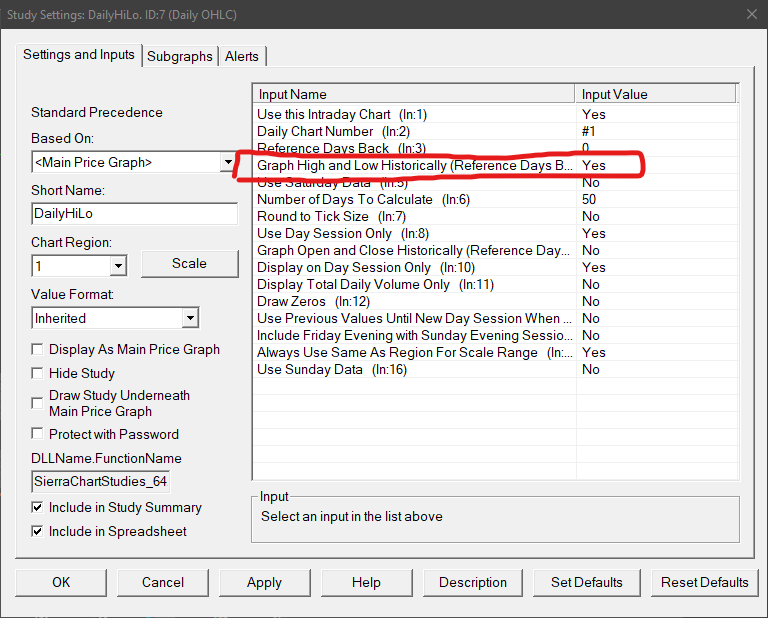Open the Chart Region dropdown
Viewport: 768px width, 618px height.
click(118, 266)
